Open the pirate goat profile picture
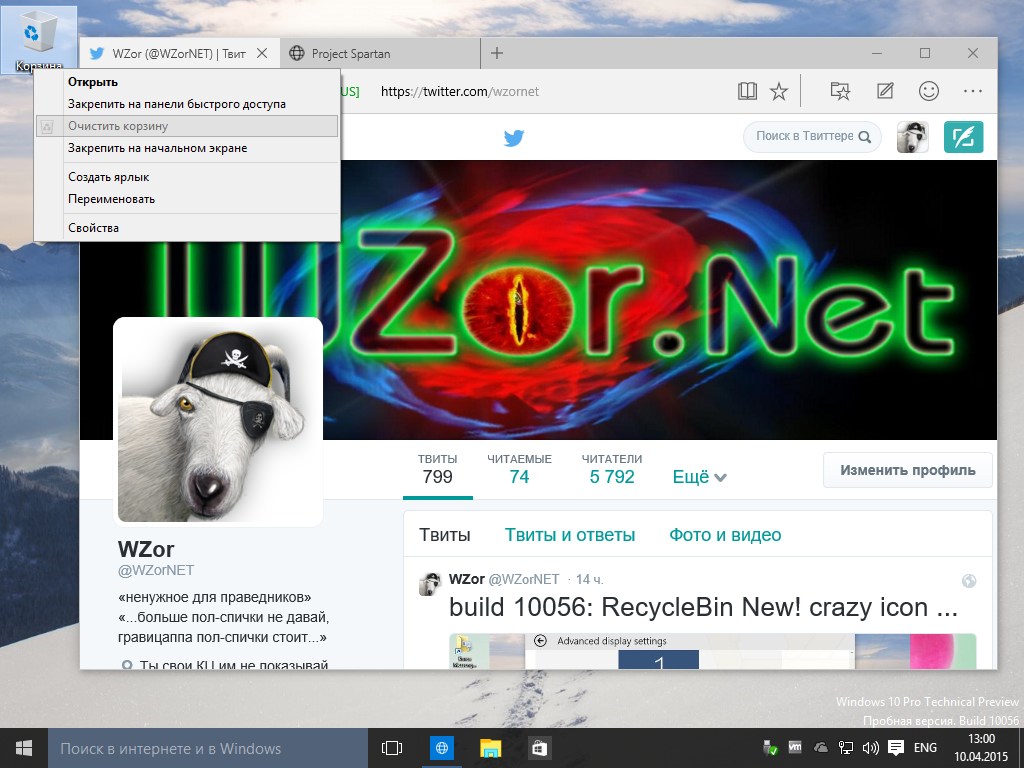The width and height of the screenshot is (1024, 768). [218, 422]
